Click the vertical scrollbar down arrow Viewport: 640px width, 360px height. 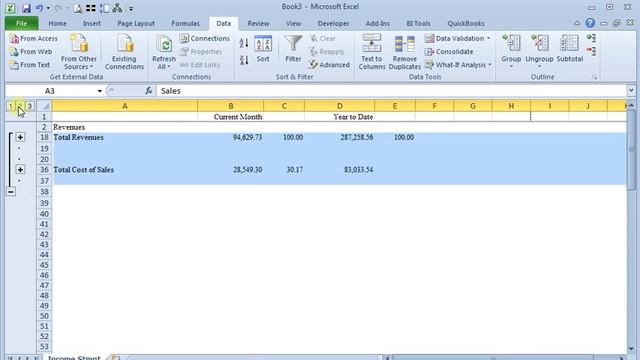coord(631,349)
